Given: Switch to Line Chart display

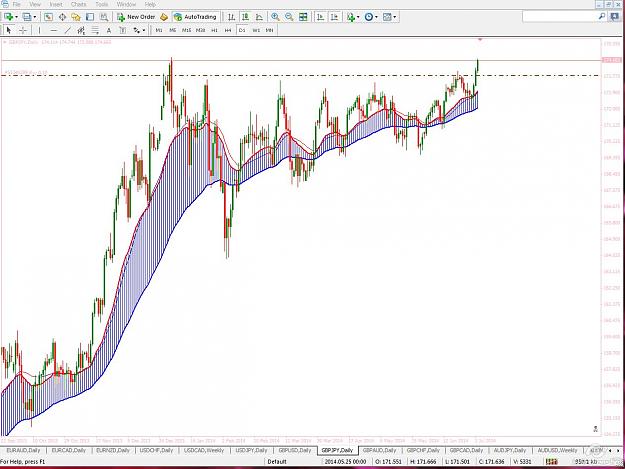Looking at the screenshot, I should (x=259, y=17).
